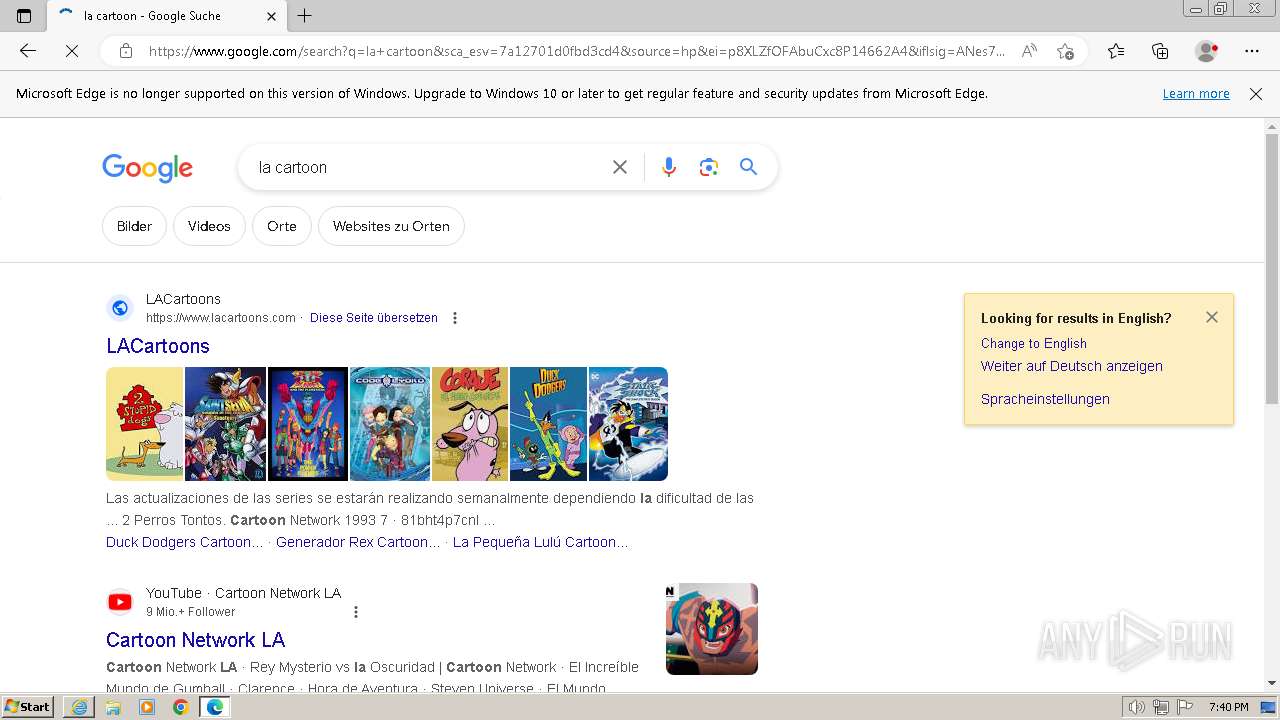Image resolution: width=1280 pixels, height=720 pixels.
Task: Open volume control in system tray
Action: 1137,707
